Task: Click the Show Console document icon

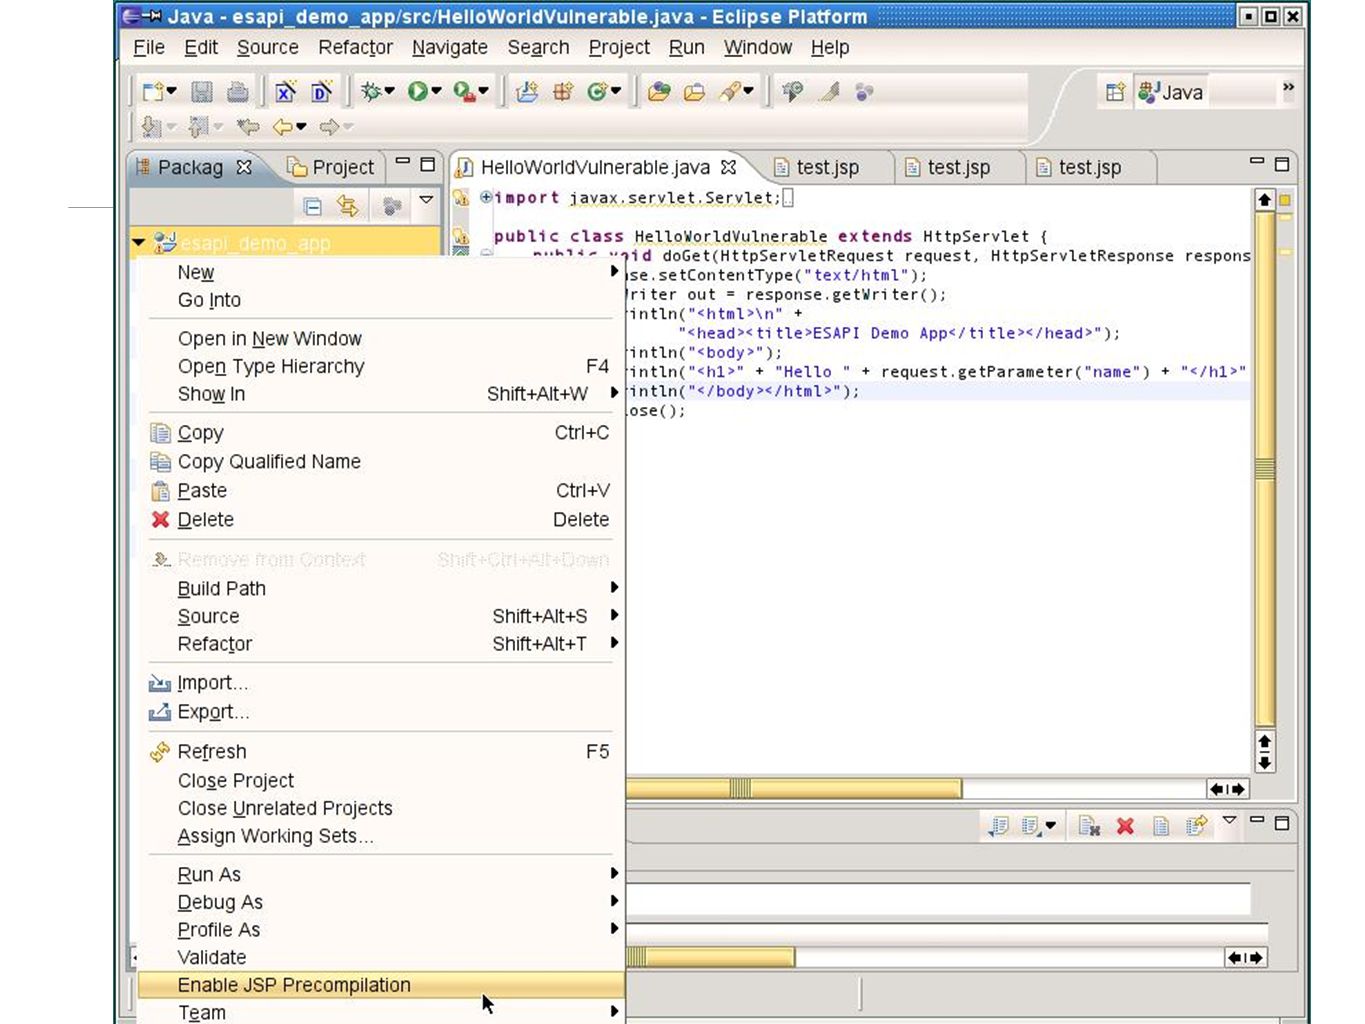Action: 1161,825
